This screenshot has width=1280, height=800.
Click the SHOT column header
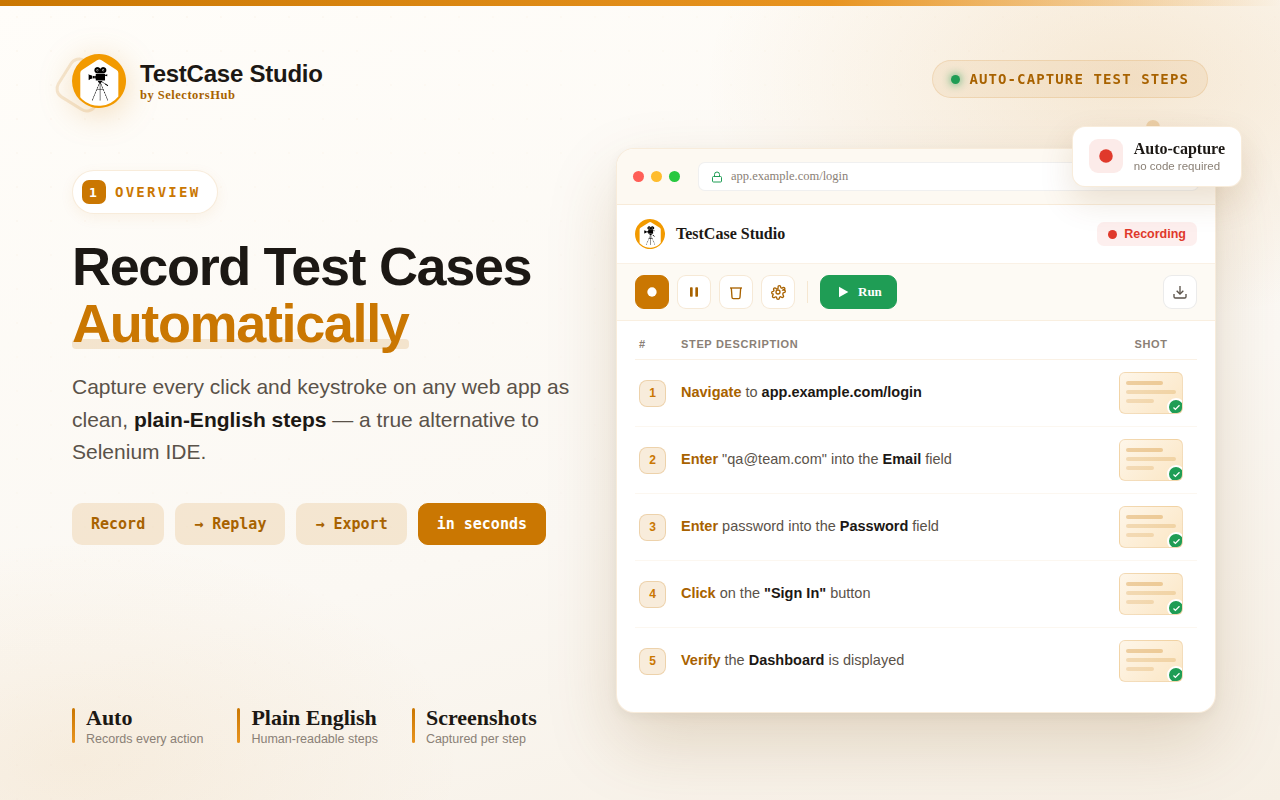pyautogui.click(x=1151, y=344)
